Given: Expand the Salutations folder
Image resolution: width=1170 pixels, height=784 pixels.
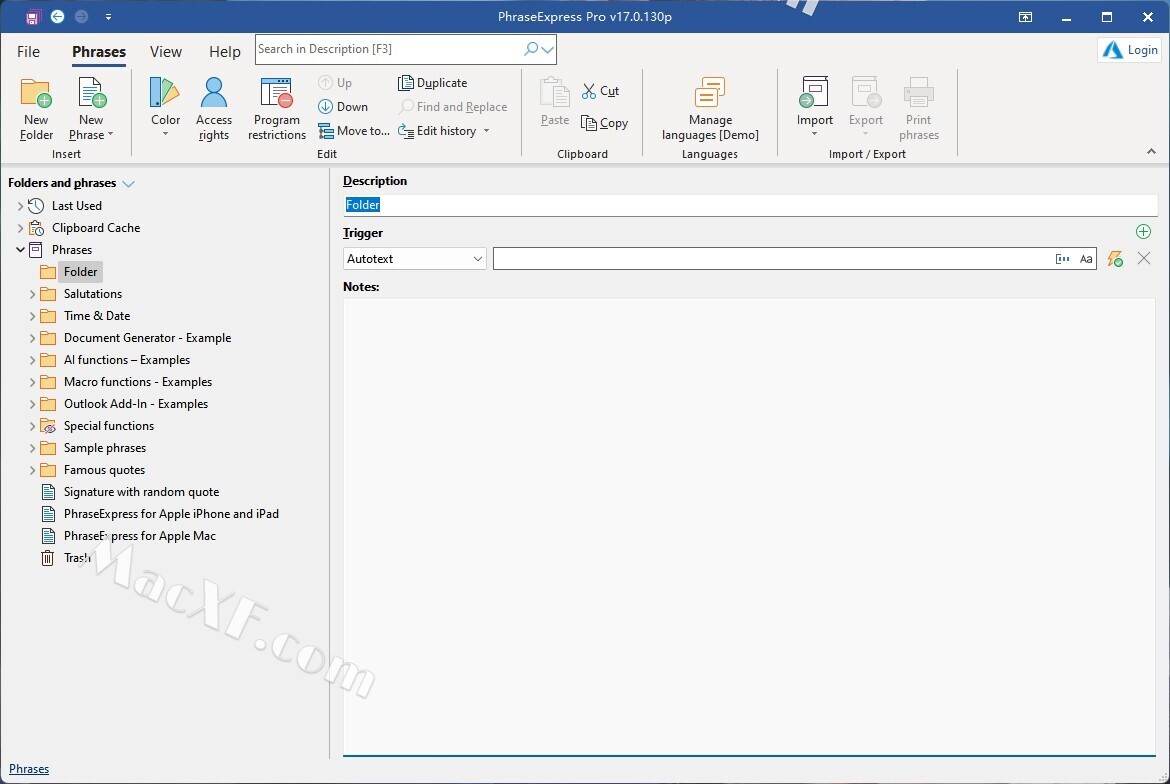Looking at the screenshot, I should tap(32, 295).
